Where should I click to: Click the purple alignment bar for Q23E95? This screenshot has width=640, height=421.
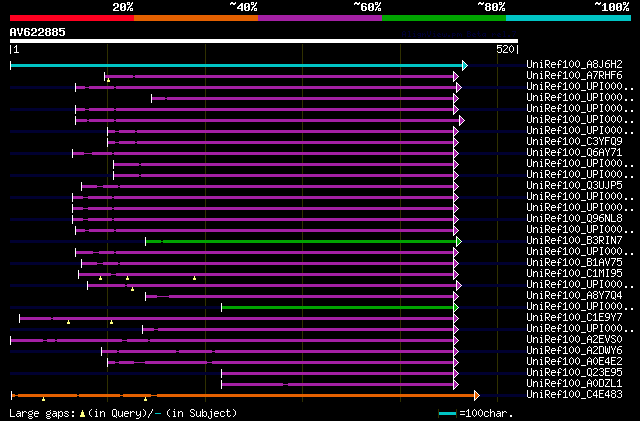point(338,374)
